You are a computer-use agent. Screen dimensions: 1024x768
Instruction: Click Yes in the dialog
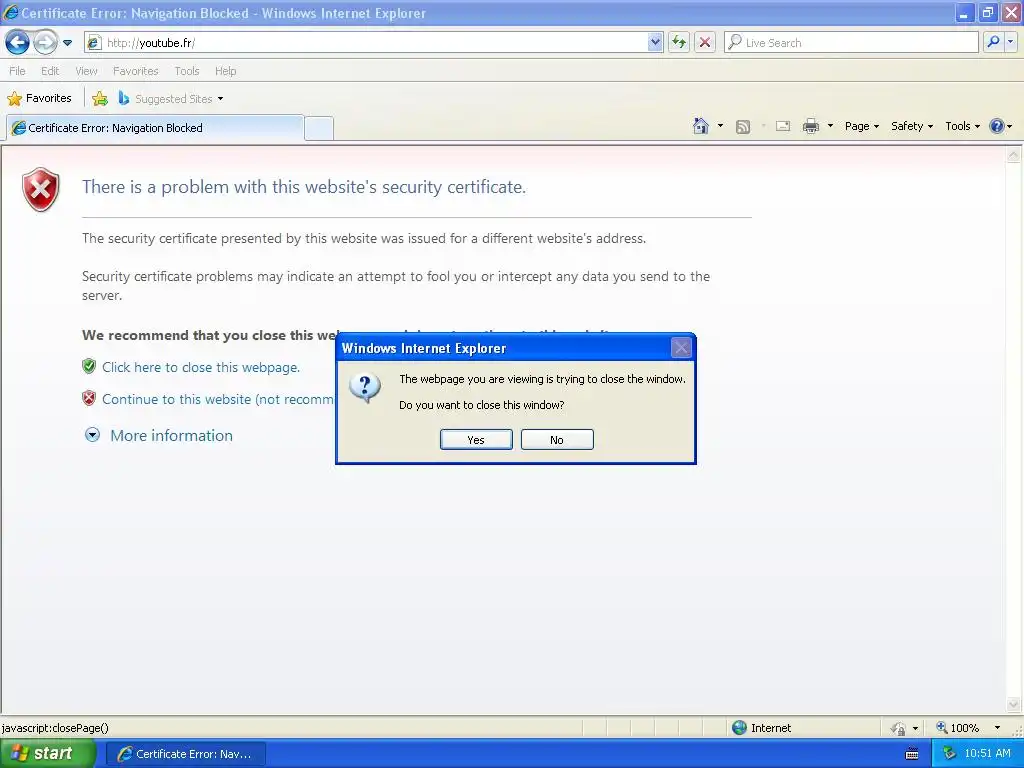pyautogui.click(x=476, y=440)
